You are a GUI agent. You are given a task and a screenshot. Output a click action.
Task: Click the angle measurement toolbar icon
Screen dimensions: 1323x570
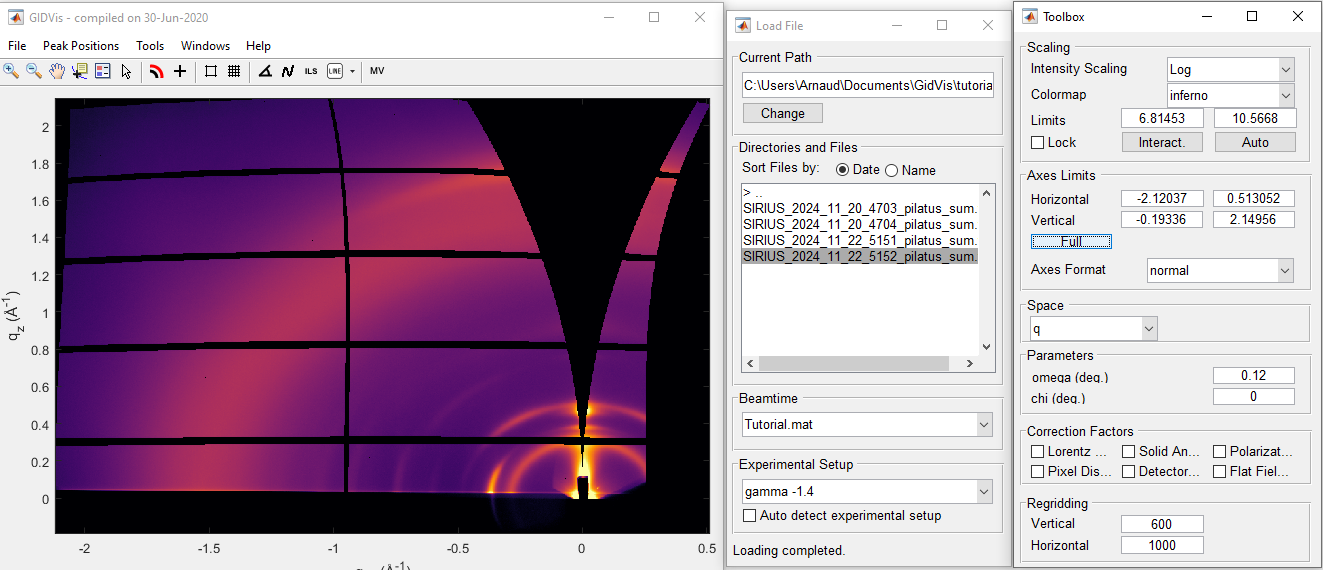[x=264, y=71]
